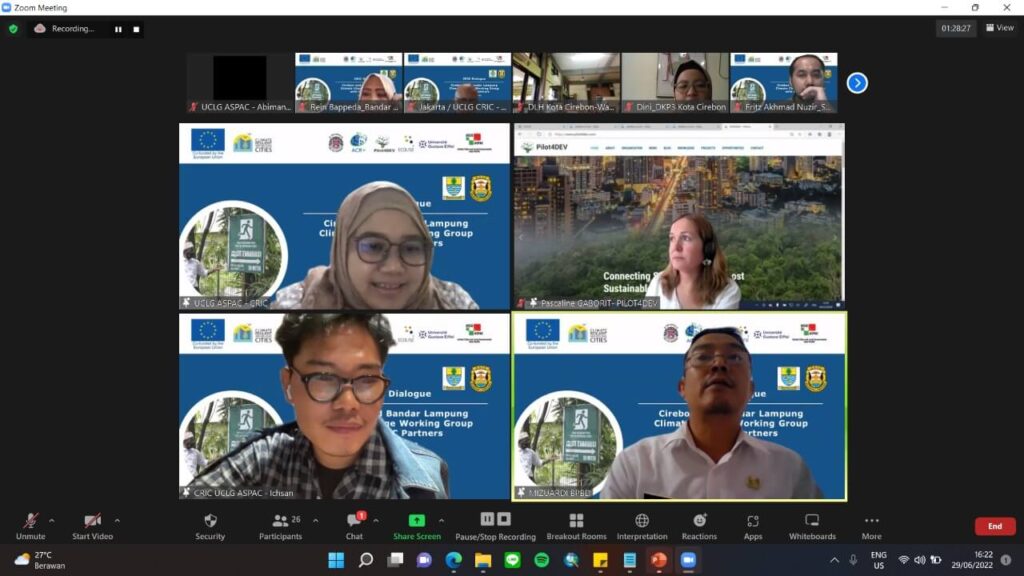Open the Chat panel
Screen dimensions: 1024x576
[355, 526]
